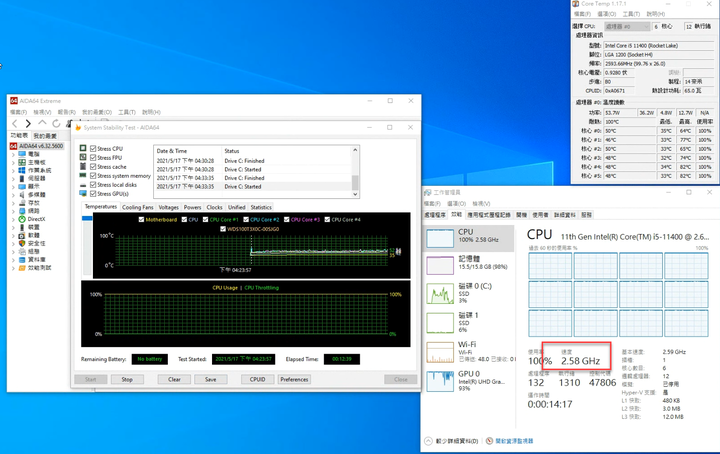Uncheck the WDS100T3X0C disk legend checkbox
The height and width of the screenshot is (454, 720).
tap(223, 229)
